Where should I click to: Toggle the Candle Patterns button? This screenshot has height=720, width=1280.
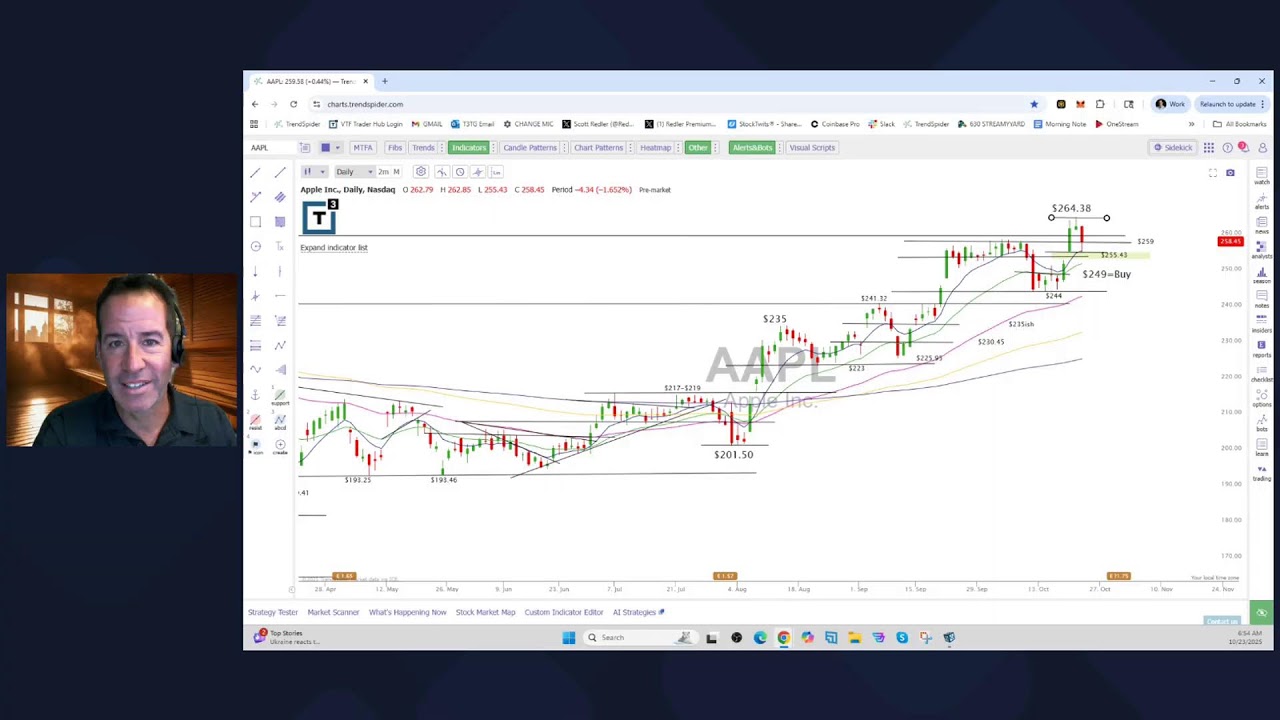click(x=530, y=147)
